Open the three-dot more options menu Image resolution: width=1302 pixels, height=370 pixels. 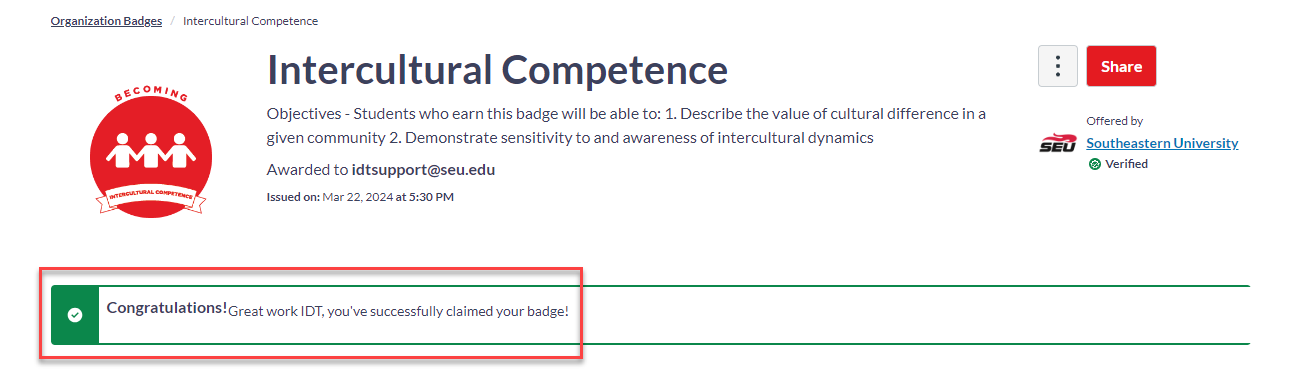(x=1057, y=66)
